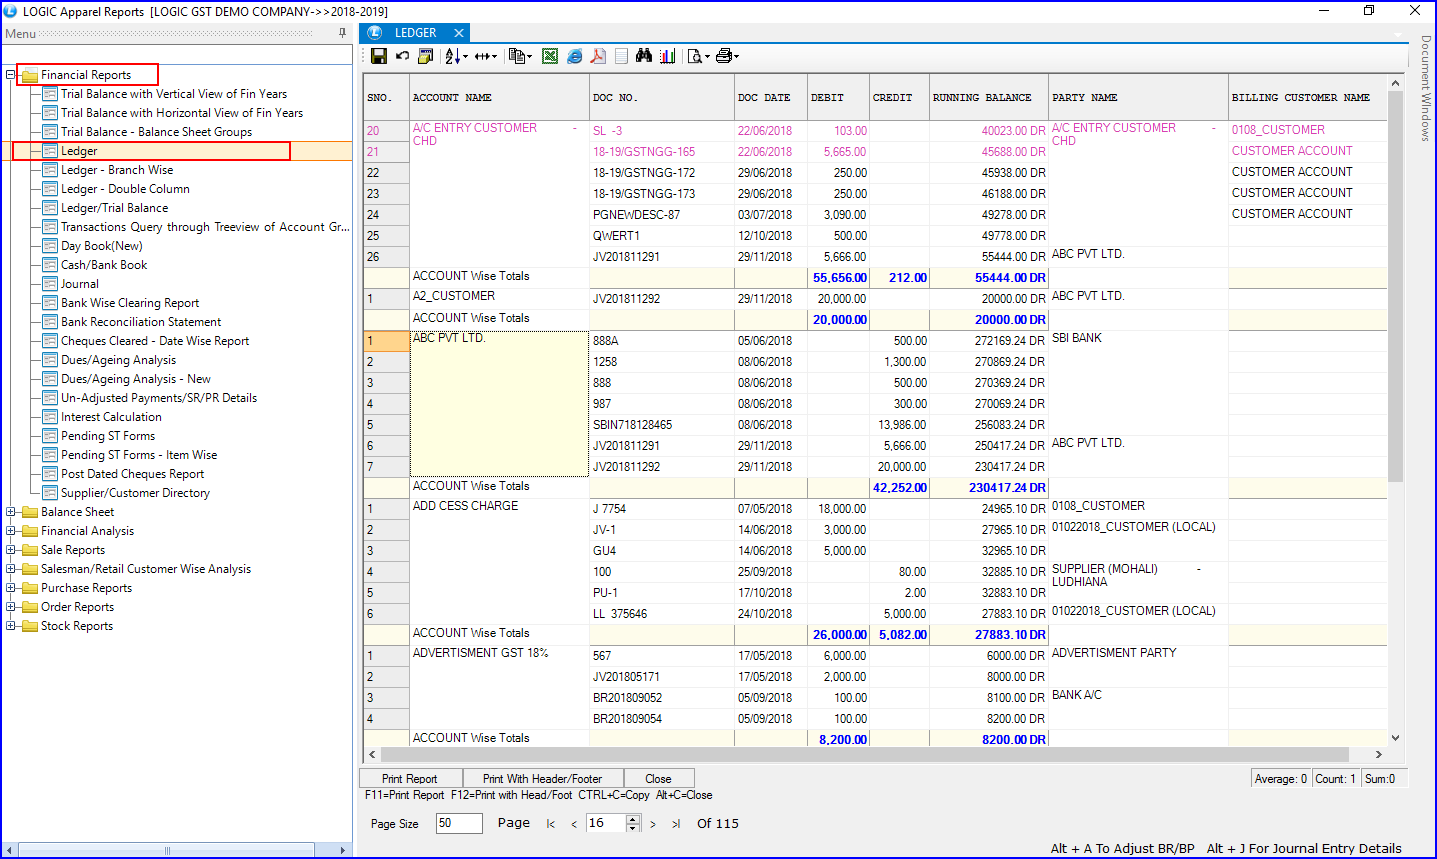Open report in Internet Explorer icon
This screenshot has height=859, width=1437.
tap(574, 56)
